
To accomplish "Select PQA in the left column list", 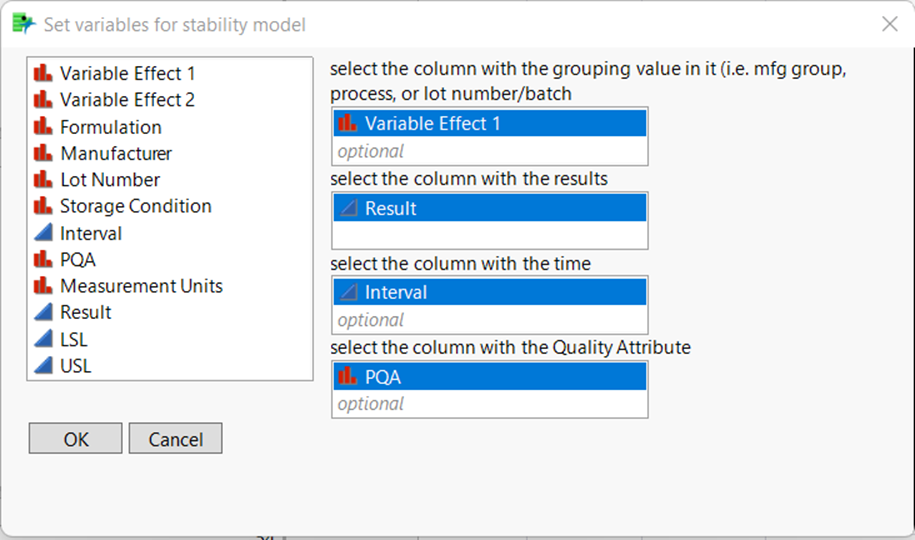I will tap(78, 260).
